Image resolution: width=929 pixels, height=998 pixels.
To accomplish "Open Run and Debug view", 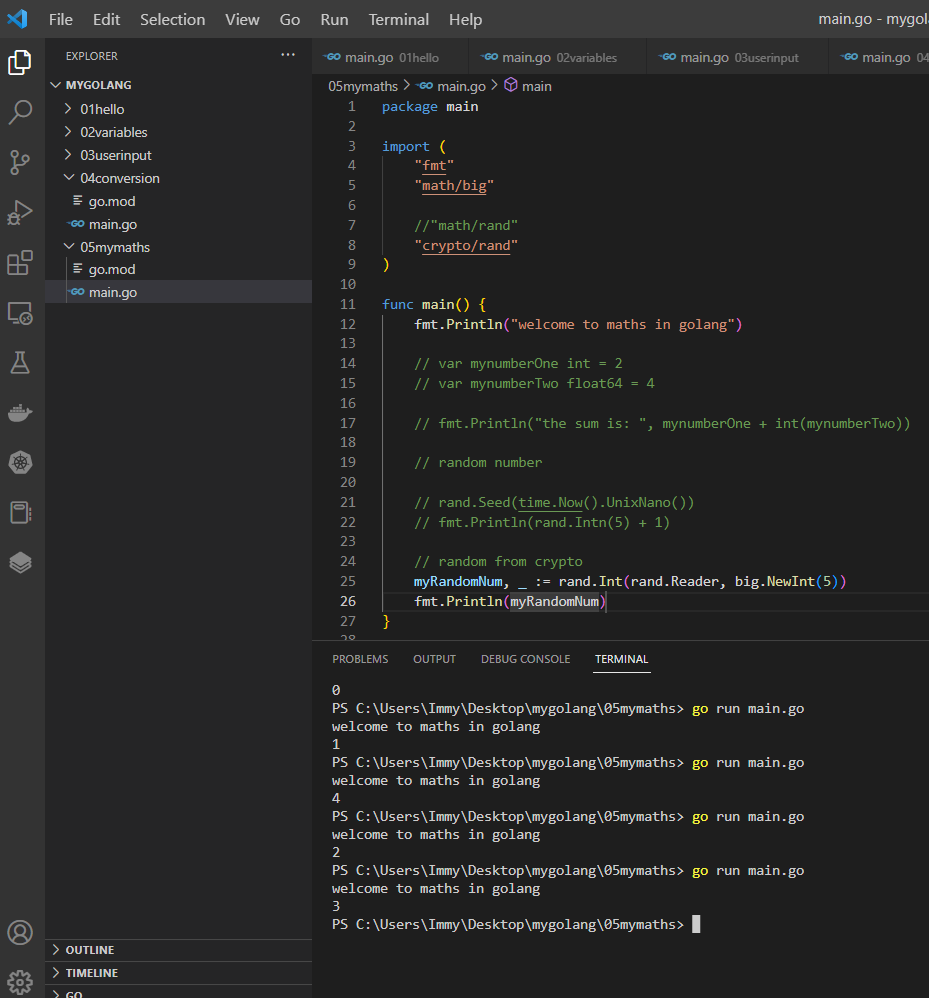I will pos(20,213).
